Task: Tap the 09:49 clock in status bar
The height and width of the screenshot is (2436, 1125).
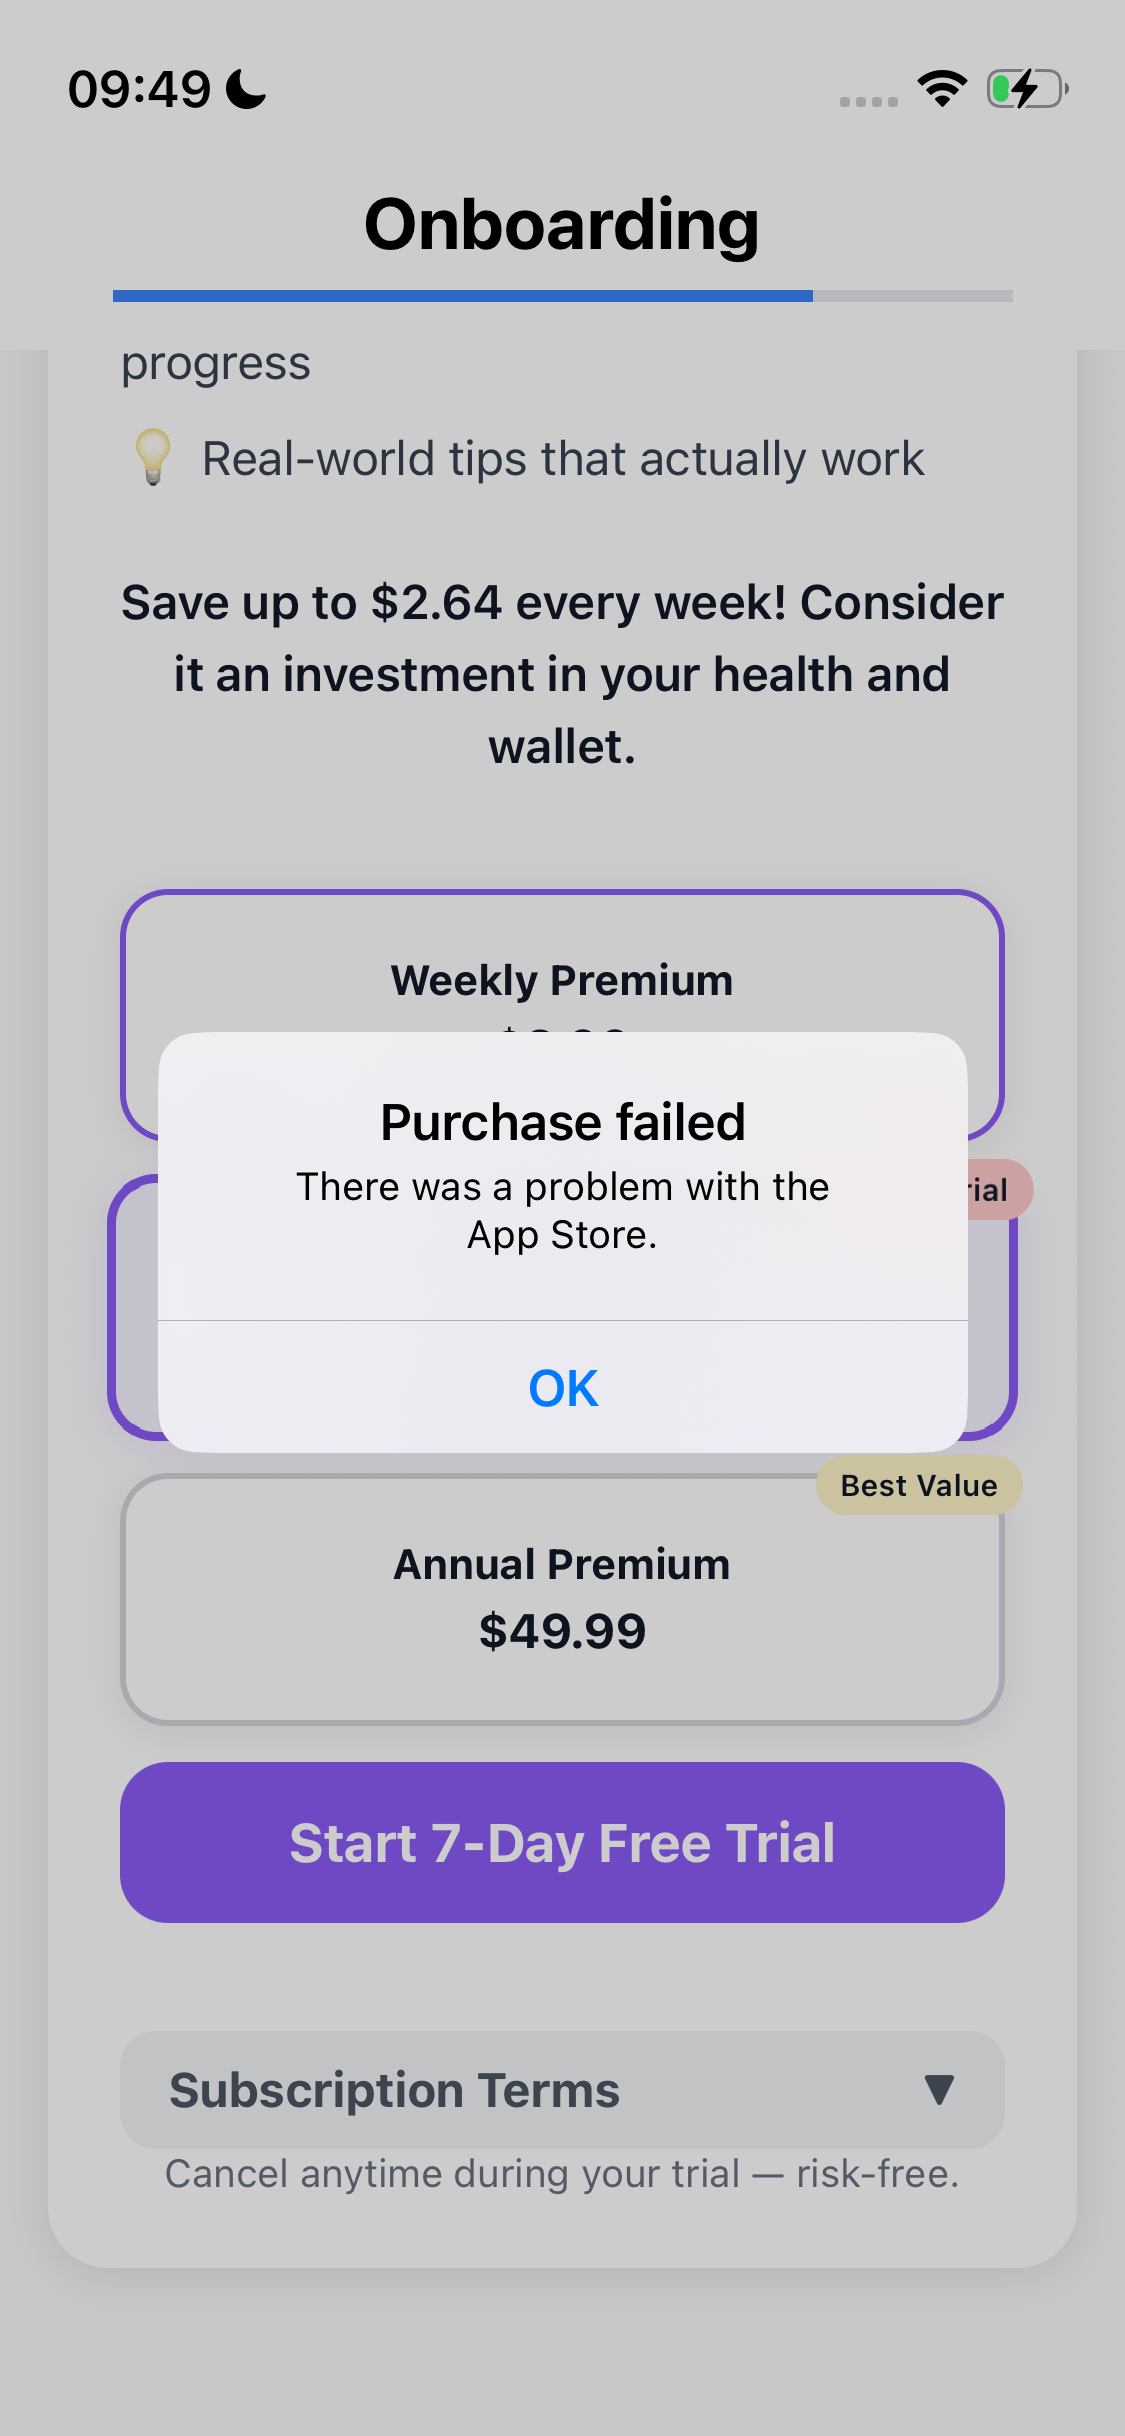Action: pos(139,89)
